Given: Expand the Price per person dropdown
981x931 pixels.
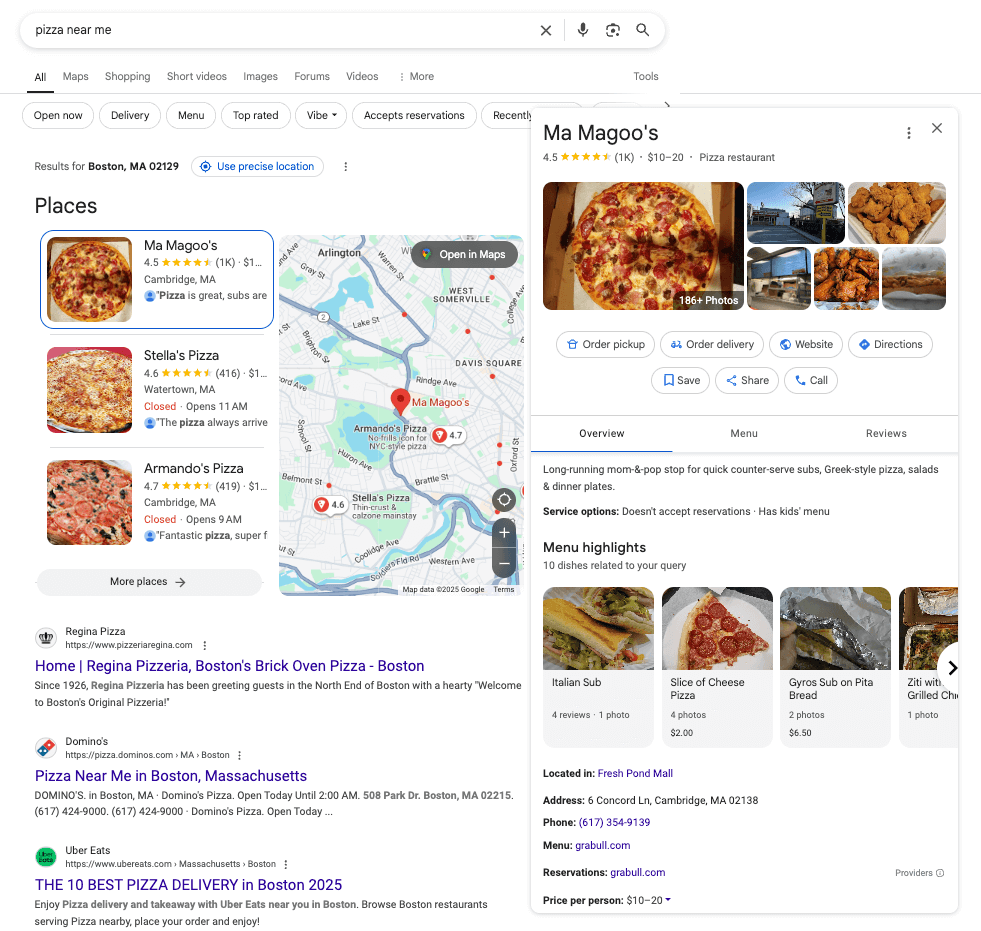Looking at the screenshot, I should [668, 900].
